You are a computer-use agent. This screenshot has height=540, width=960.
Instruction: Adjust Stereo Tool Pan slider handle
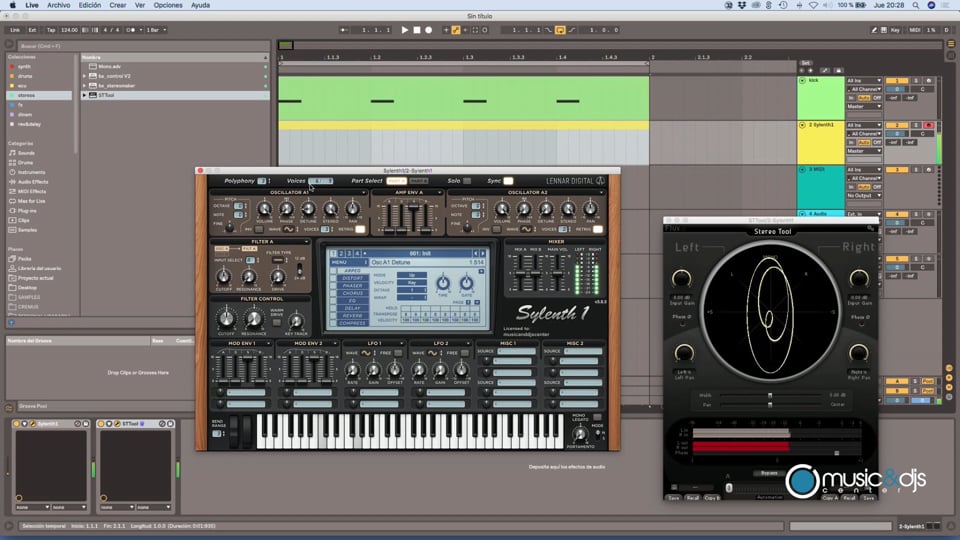[770, 405]
